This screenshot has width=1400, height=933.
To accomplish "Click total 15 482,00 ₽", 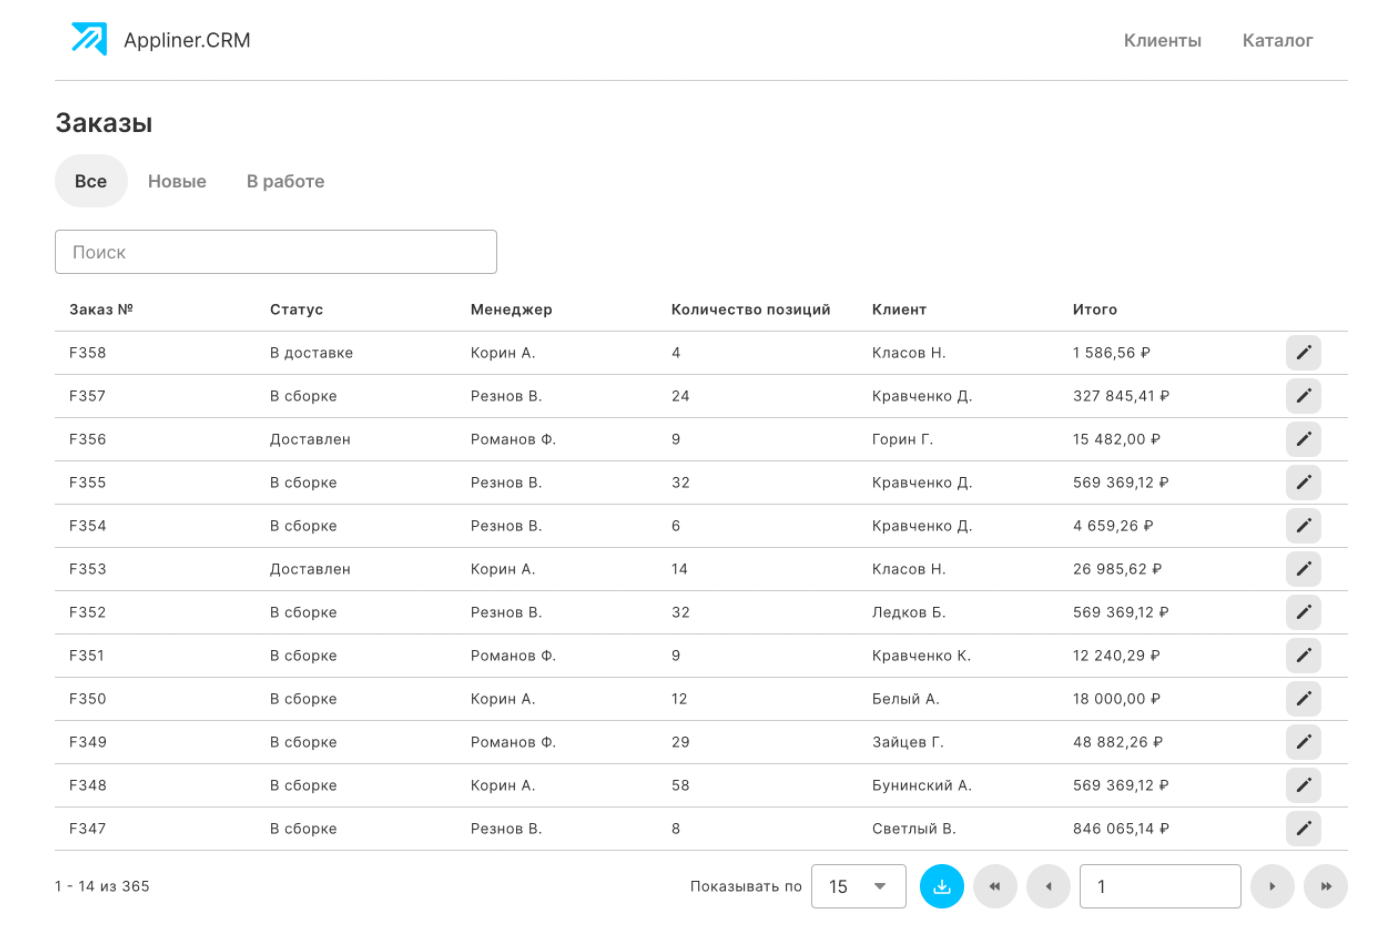I will [x=1116, y=439].
